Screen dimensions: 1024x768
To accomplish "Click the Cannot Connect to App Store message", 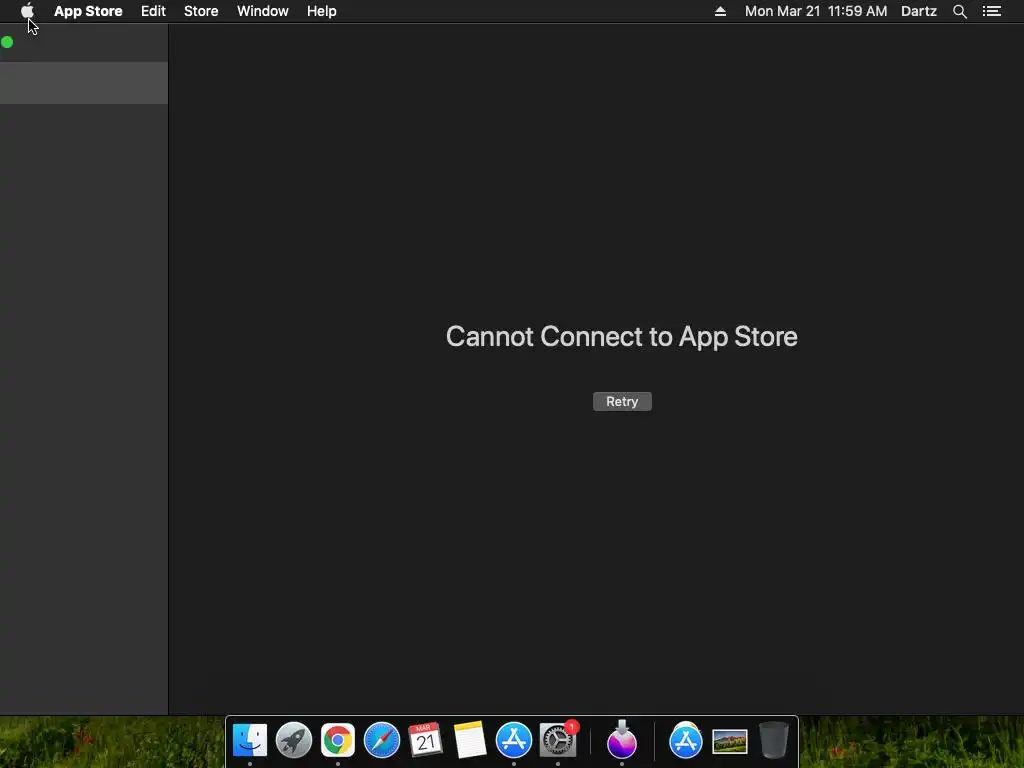I will click(x=622, y=337).
